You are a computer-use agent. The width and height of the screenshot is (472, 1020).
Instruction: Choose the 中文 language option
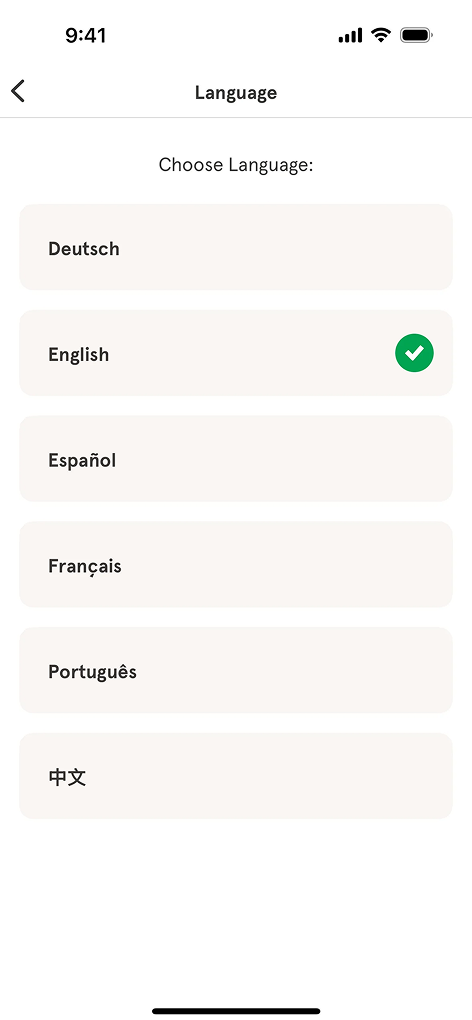pos(236,777)
